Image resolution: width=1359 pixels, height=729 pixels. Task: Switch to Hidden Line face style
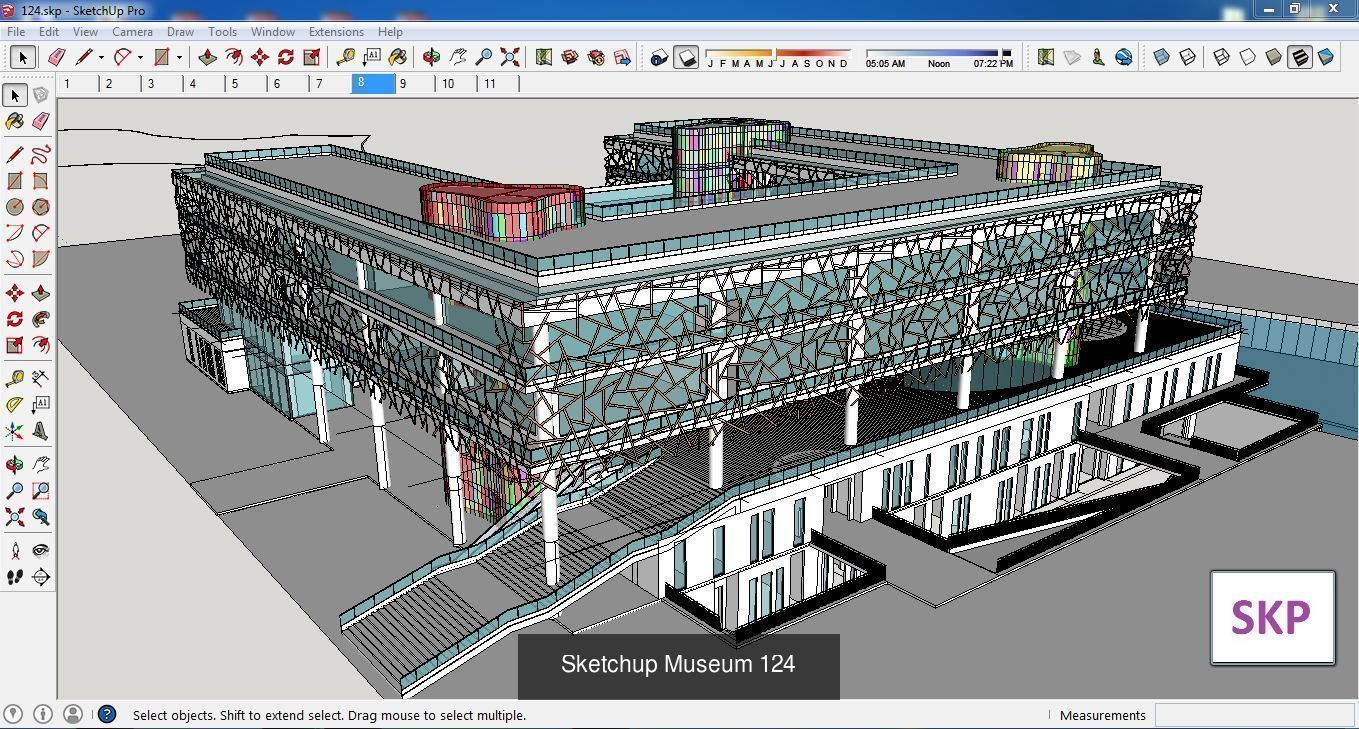[x=1248, y=57]
